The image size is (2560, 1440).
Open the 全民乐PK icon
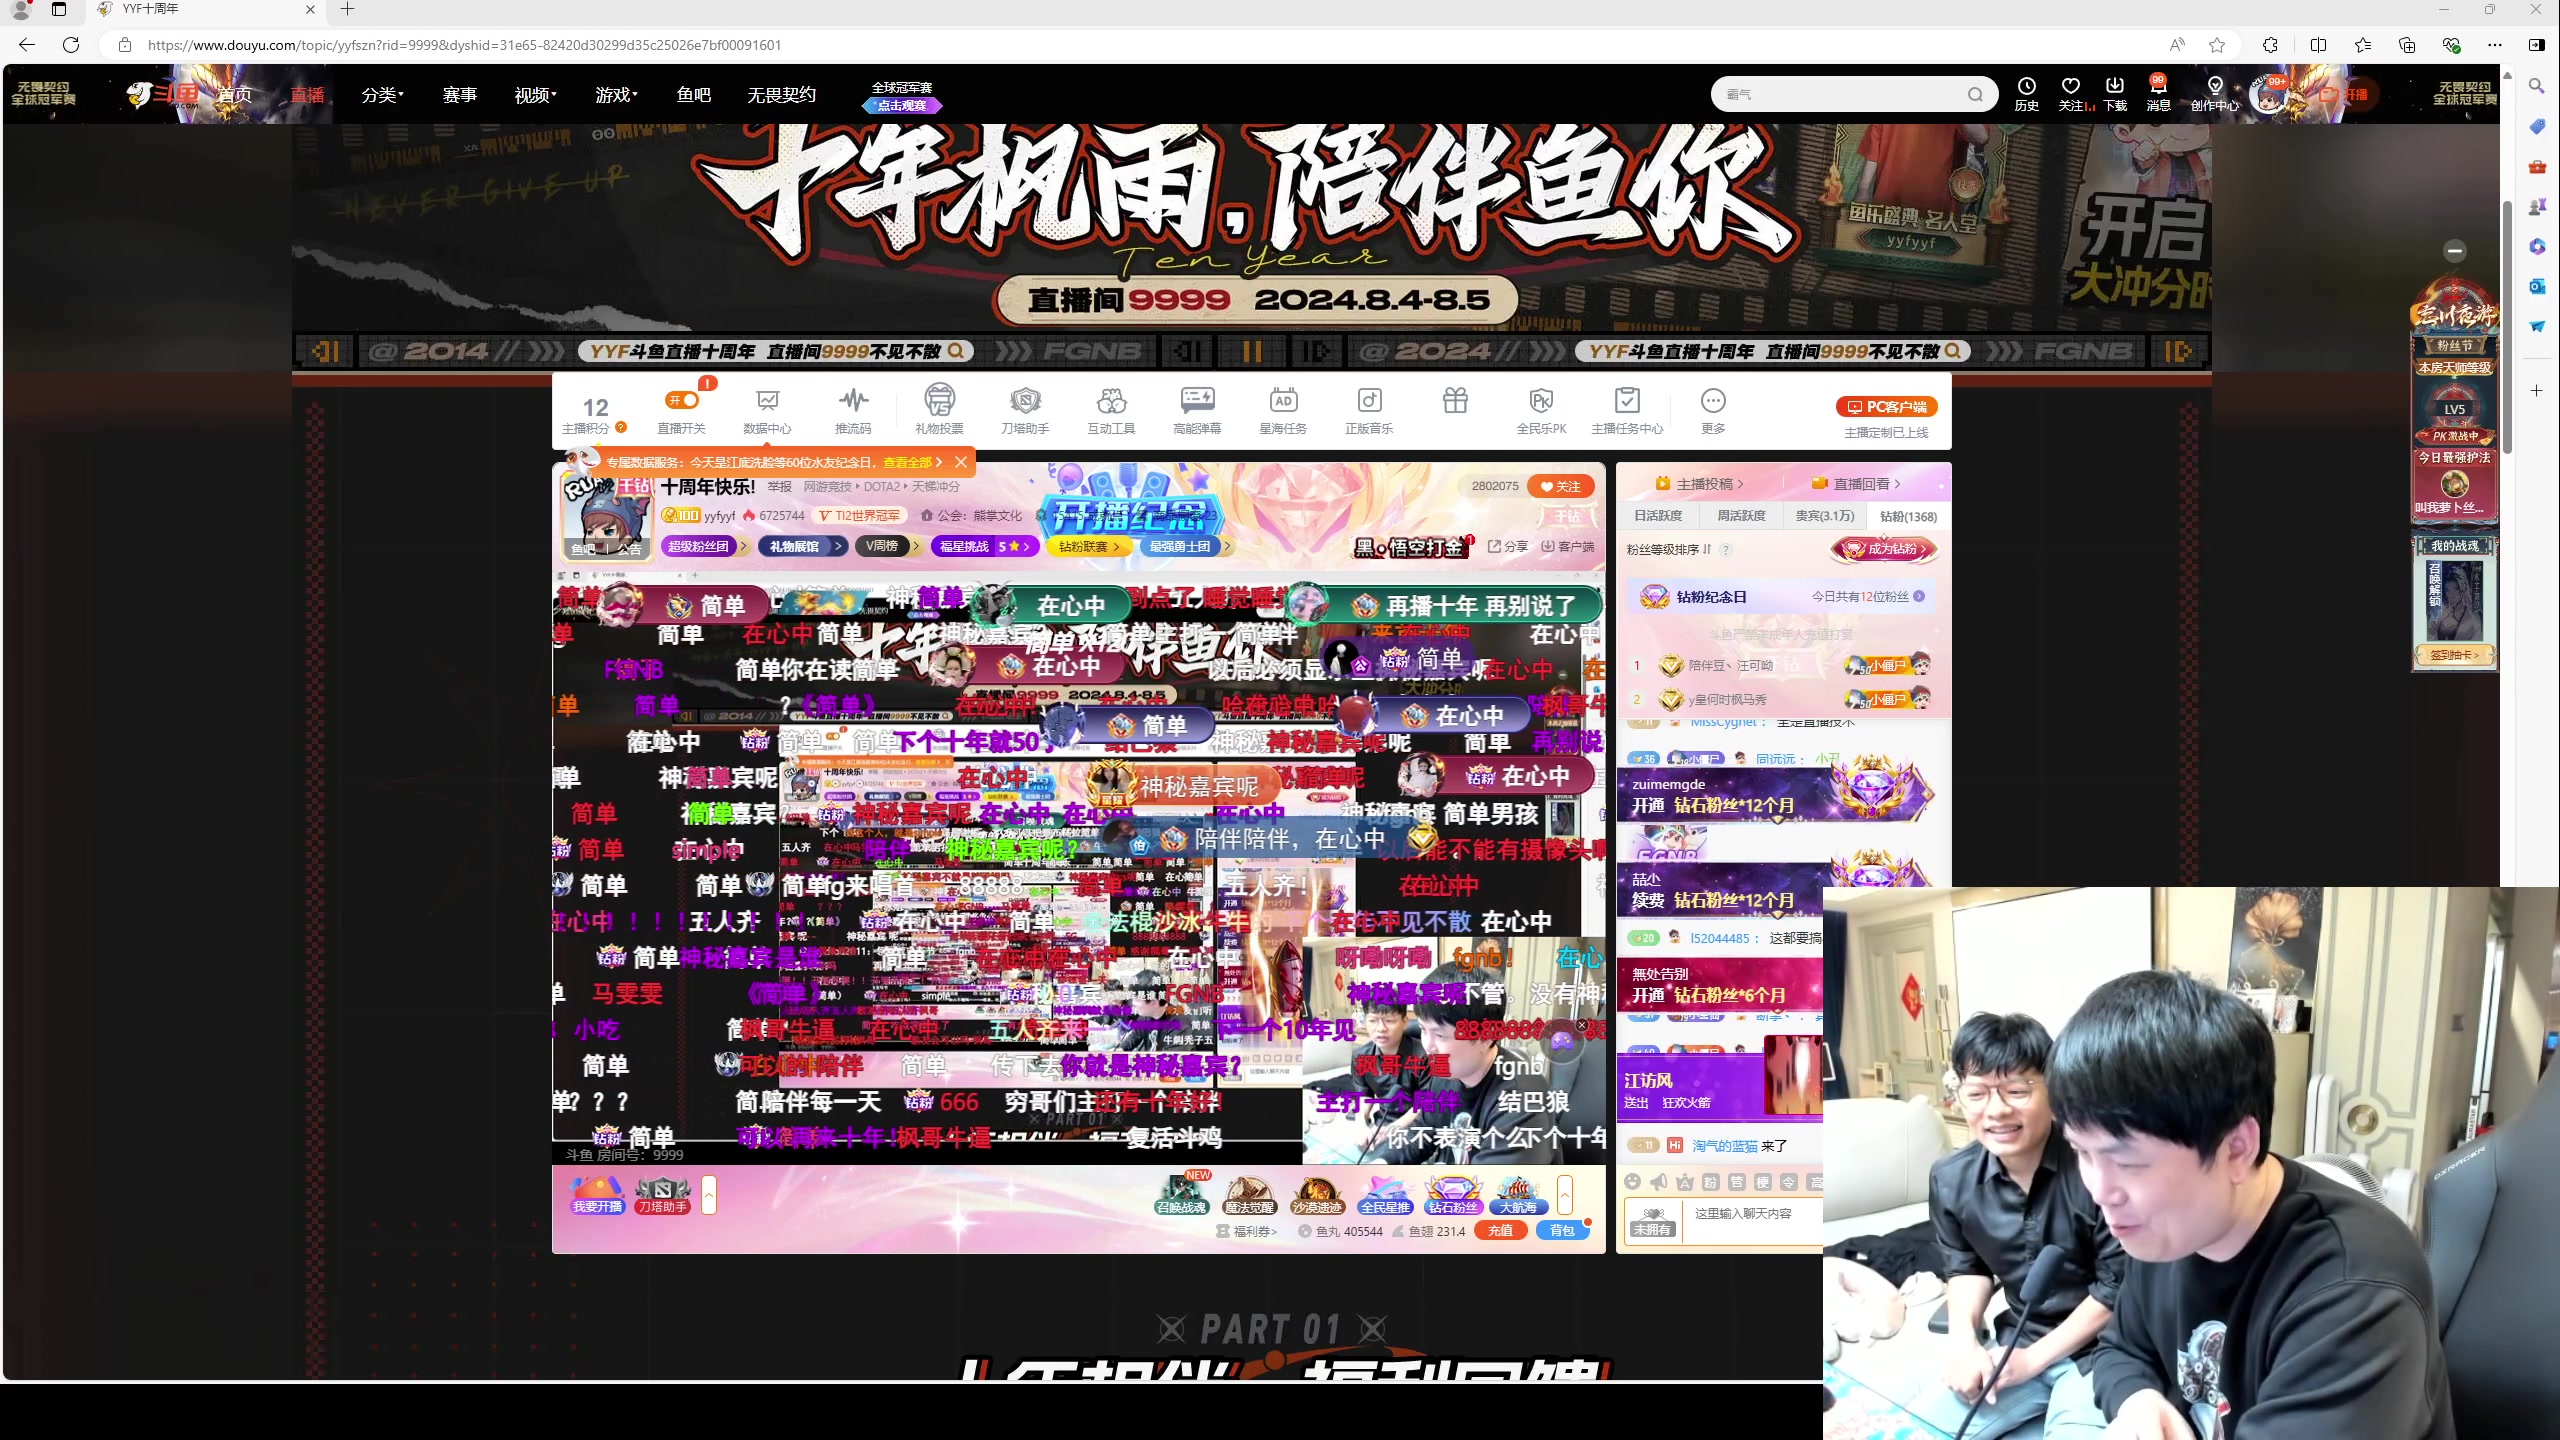(1541, 410)
